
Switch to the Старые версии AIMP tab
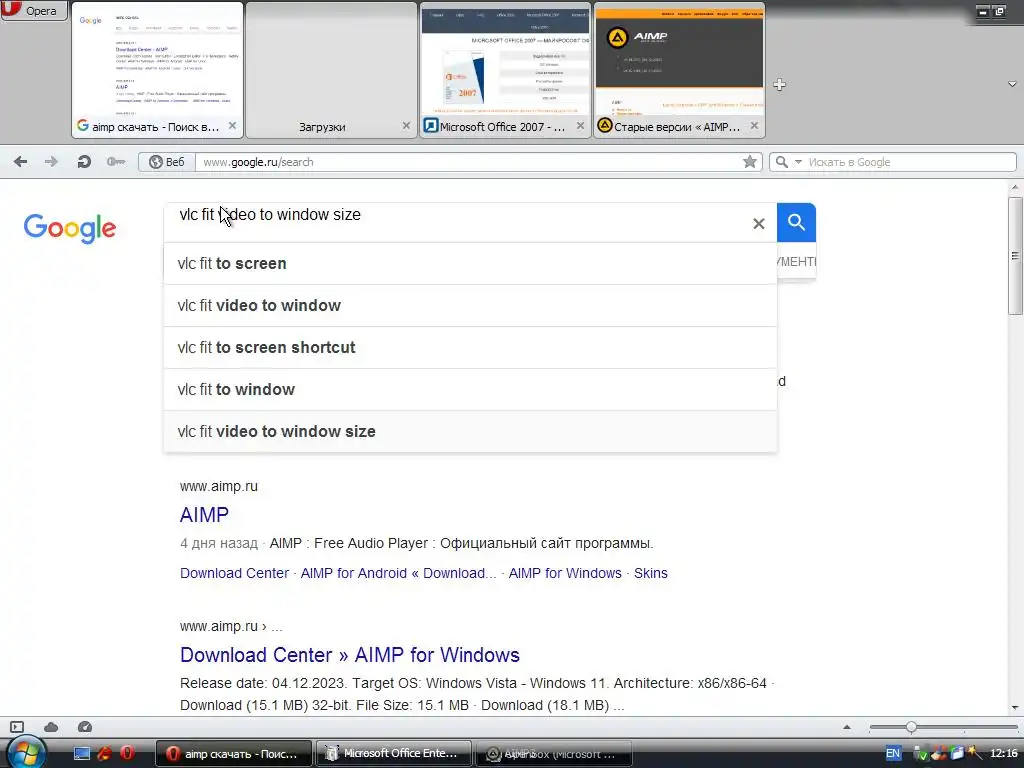[x=679, y=70]
